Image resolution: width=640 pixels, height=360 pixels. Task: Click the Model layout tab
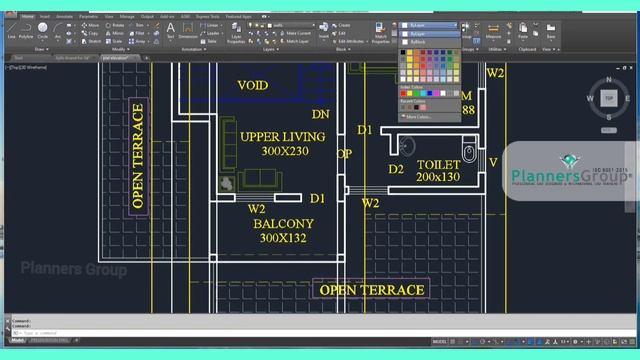tap(18, 340)
